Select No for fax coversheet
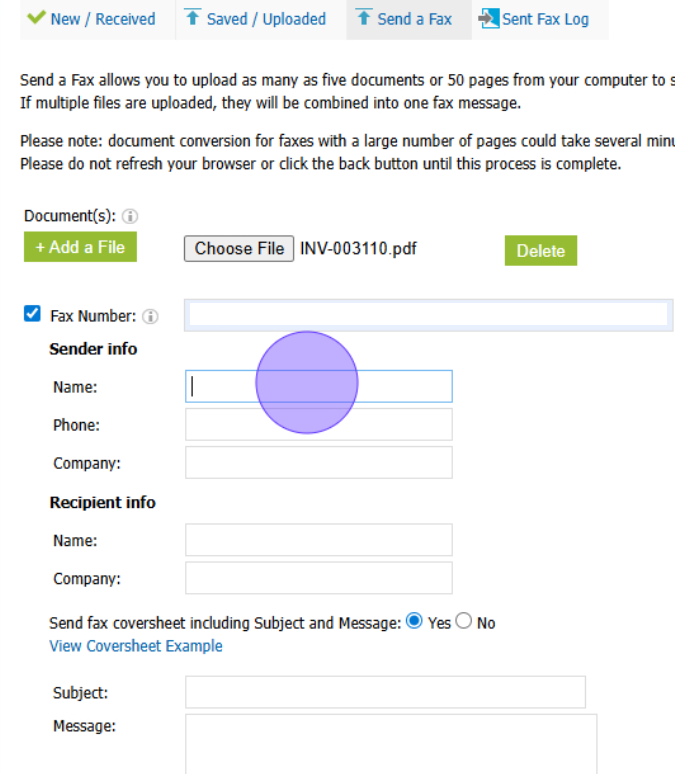Screen dimensions: 675x774 pyautogui.click(x=464, y=621)
